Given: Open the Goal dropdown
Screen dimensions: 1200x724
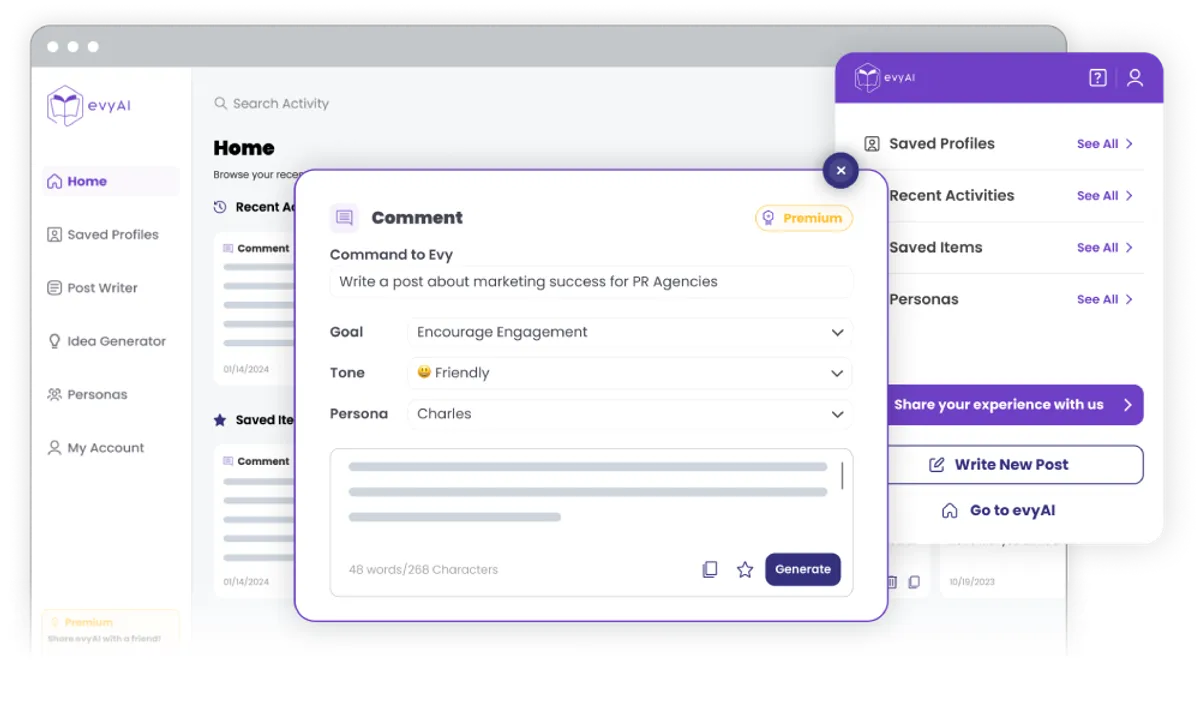Looking at the screenshot, I should 630,332.
